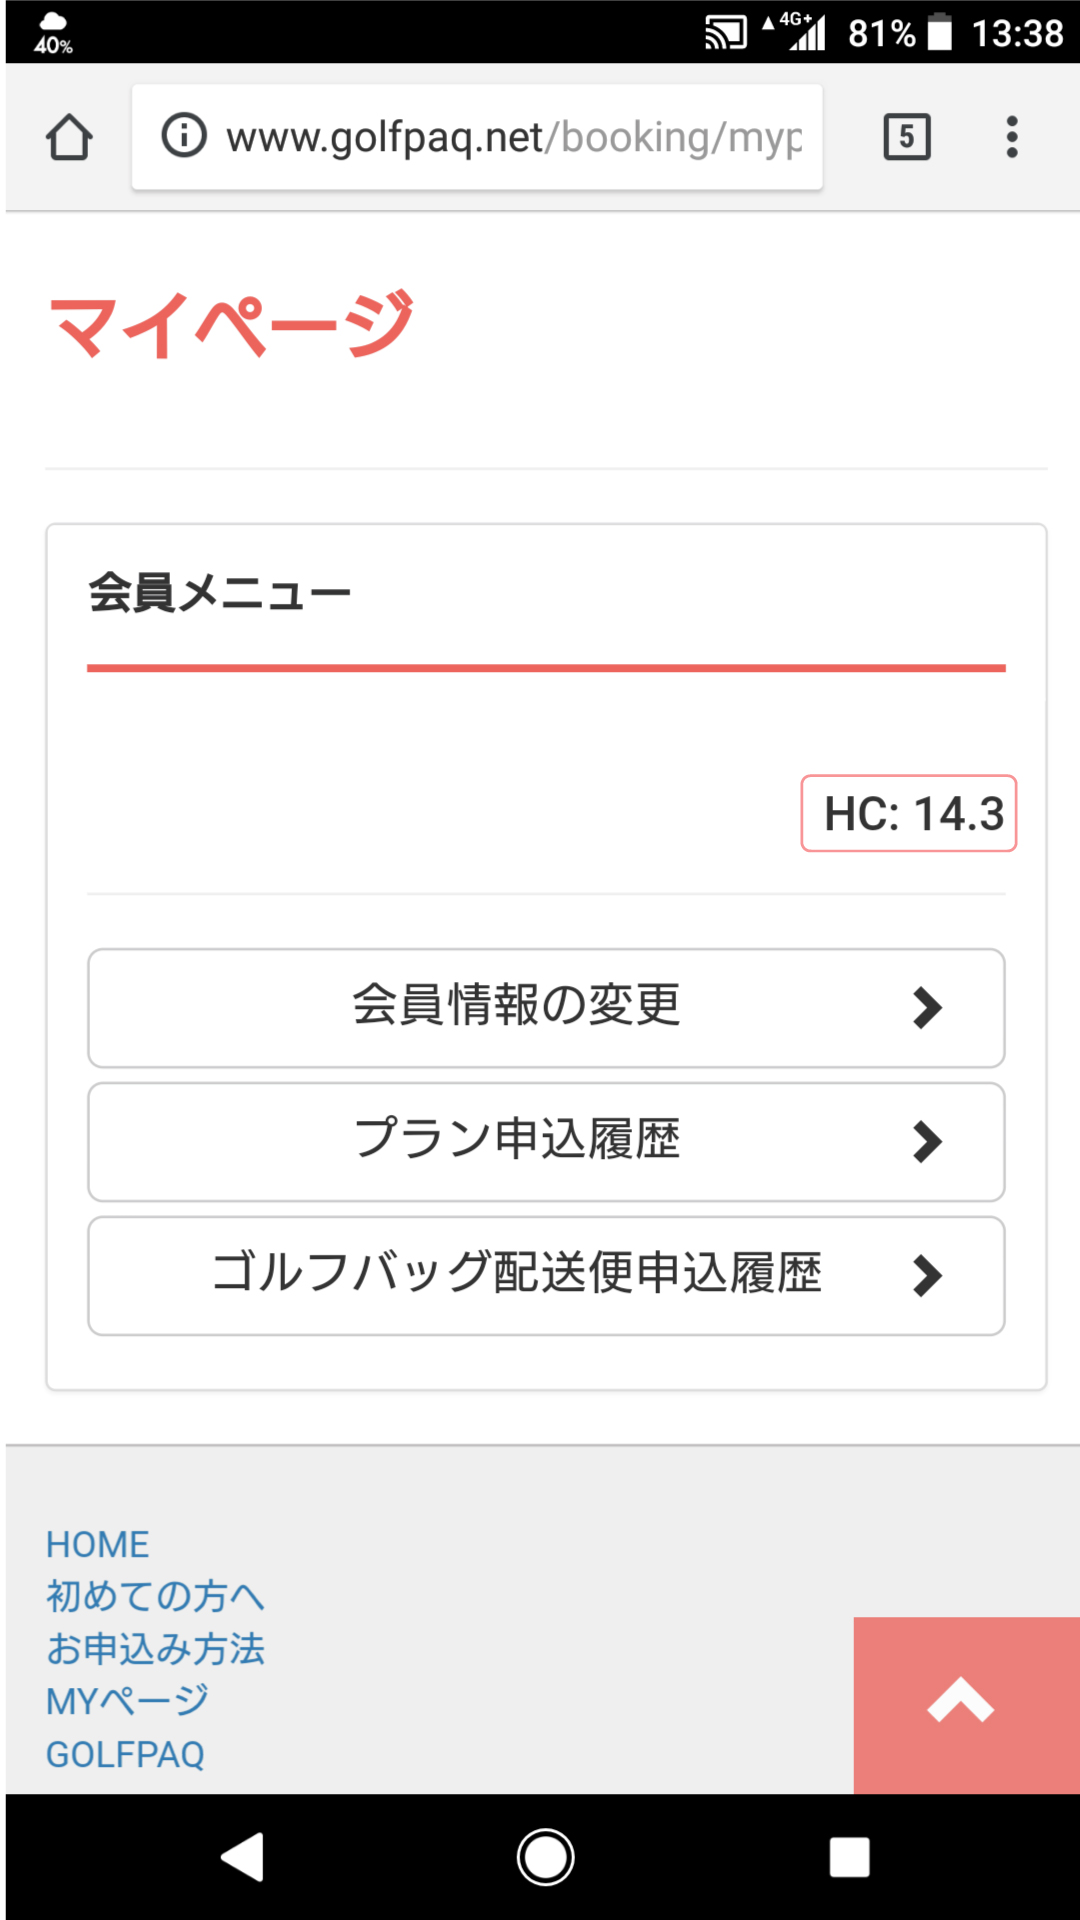Tap chevron beside 会員情報の変更

(x=927, y=1008)
